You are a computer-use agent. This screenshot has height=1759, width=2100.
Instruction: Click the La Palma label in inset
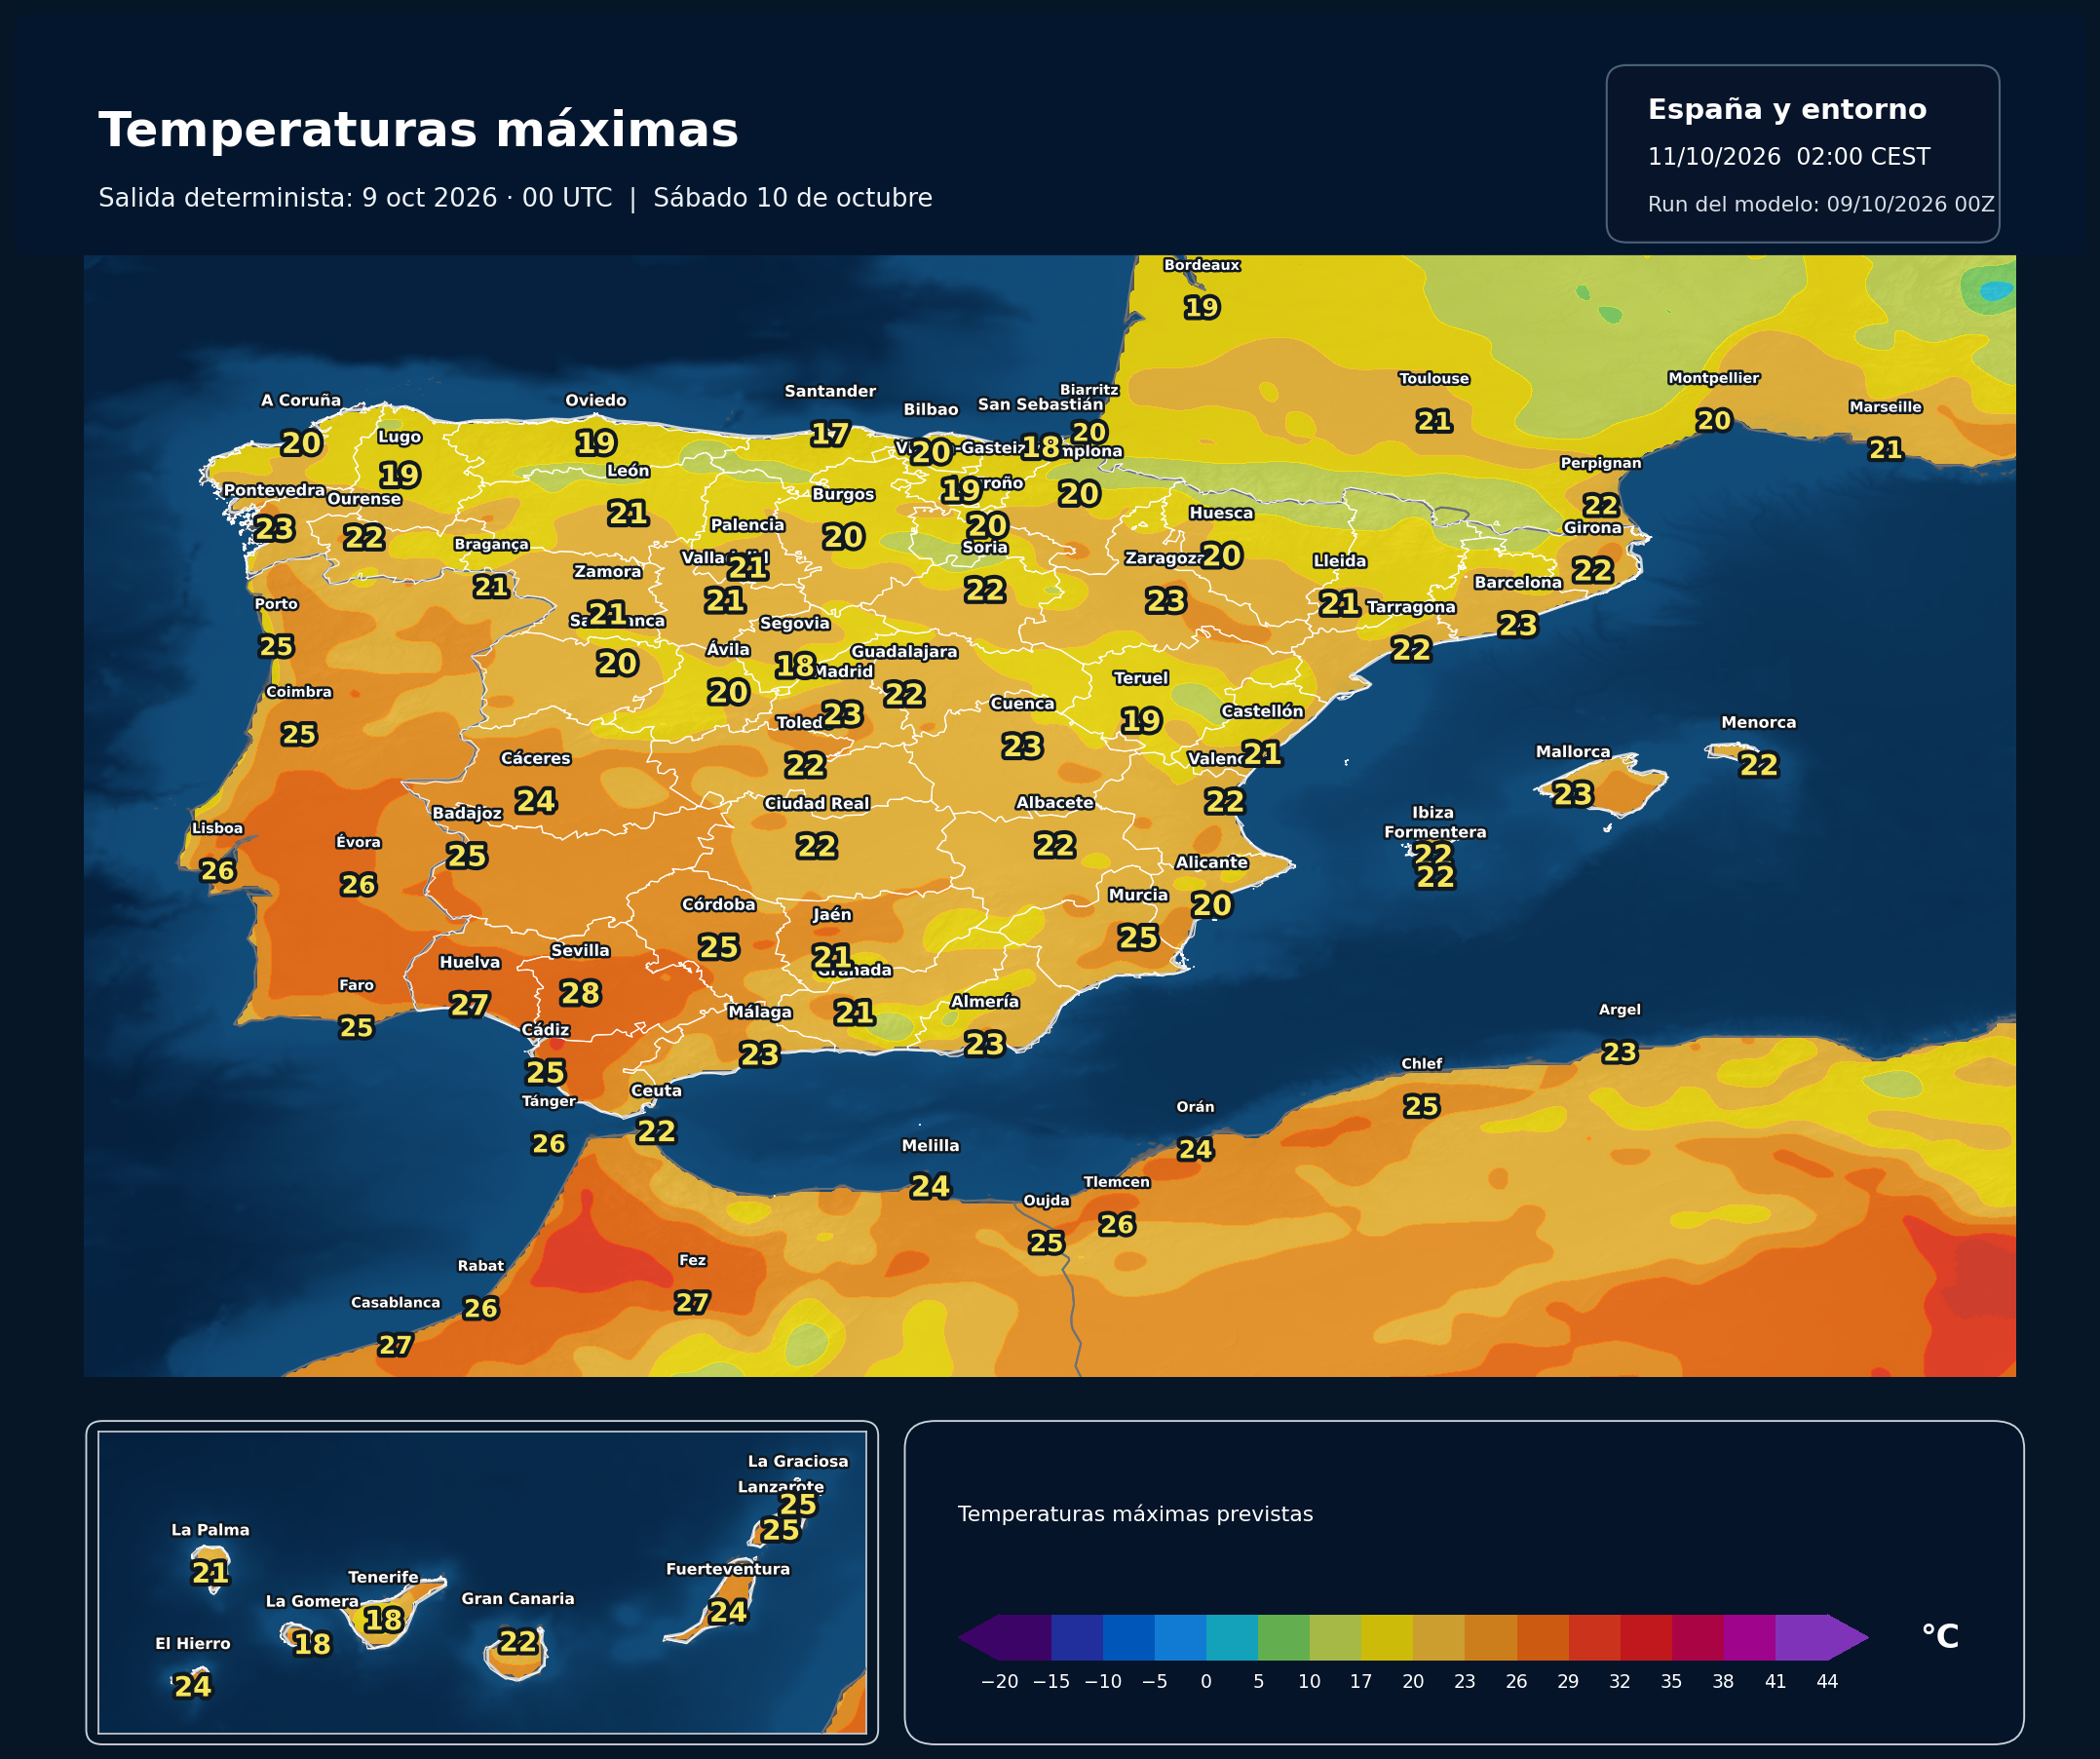point(210,1530)
